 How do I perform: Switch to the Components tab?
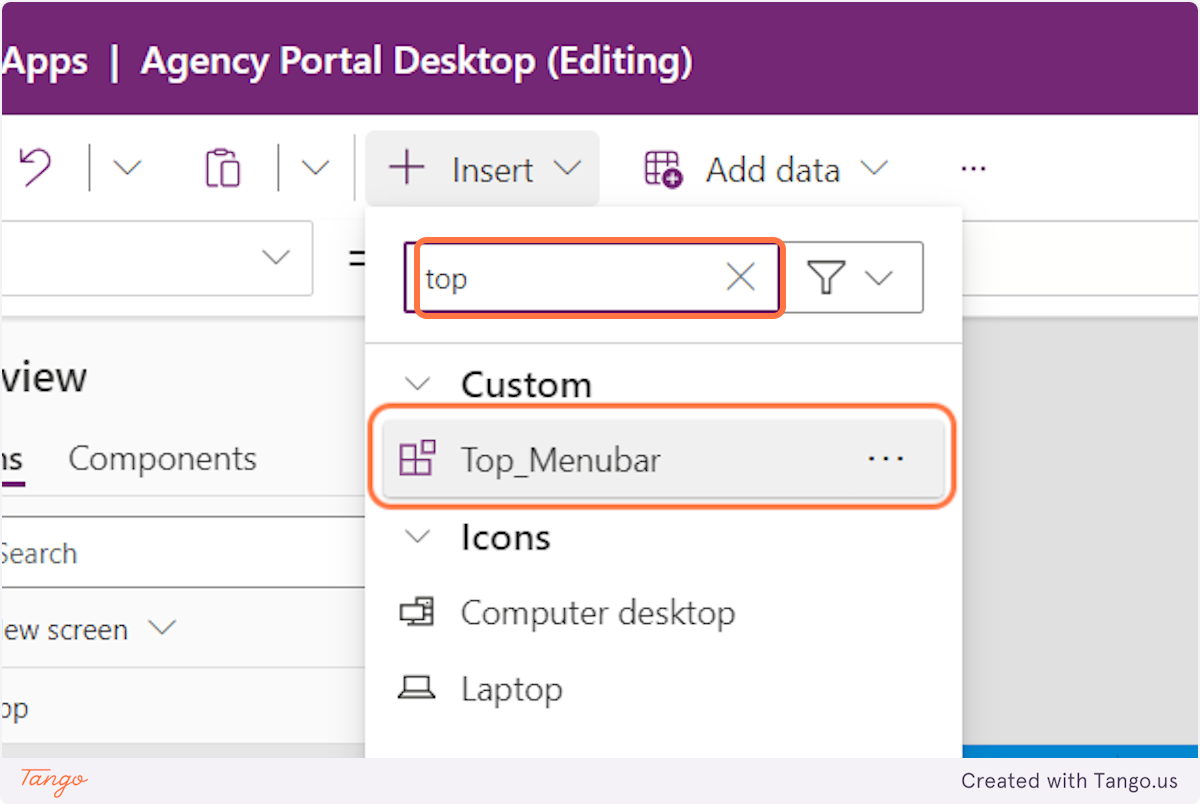tap(162, 459)
